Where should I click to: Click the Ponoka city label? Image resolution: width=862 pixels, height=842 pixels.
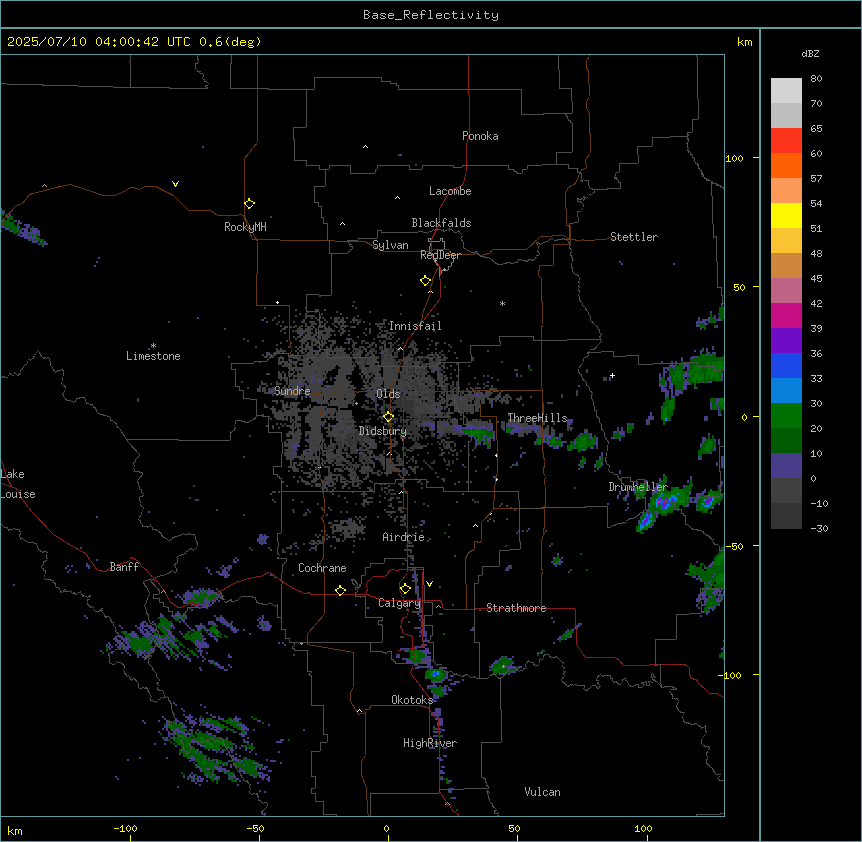point(480,136)
